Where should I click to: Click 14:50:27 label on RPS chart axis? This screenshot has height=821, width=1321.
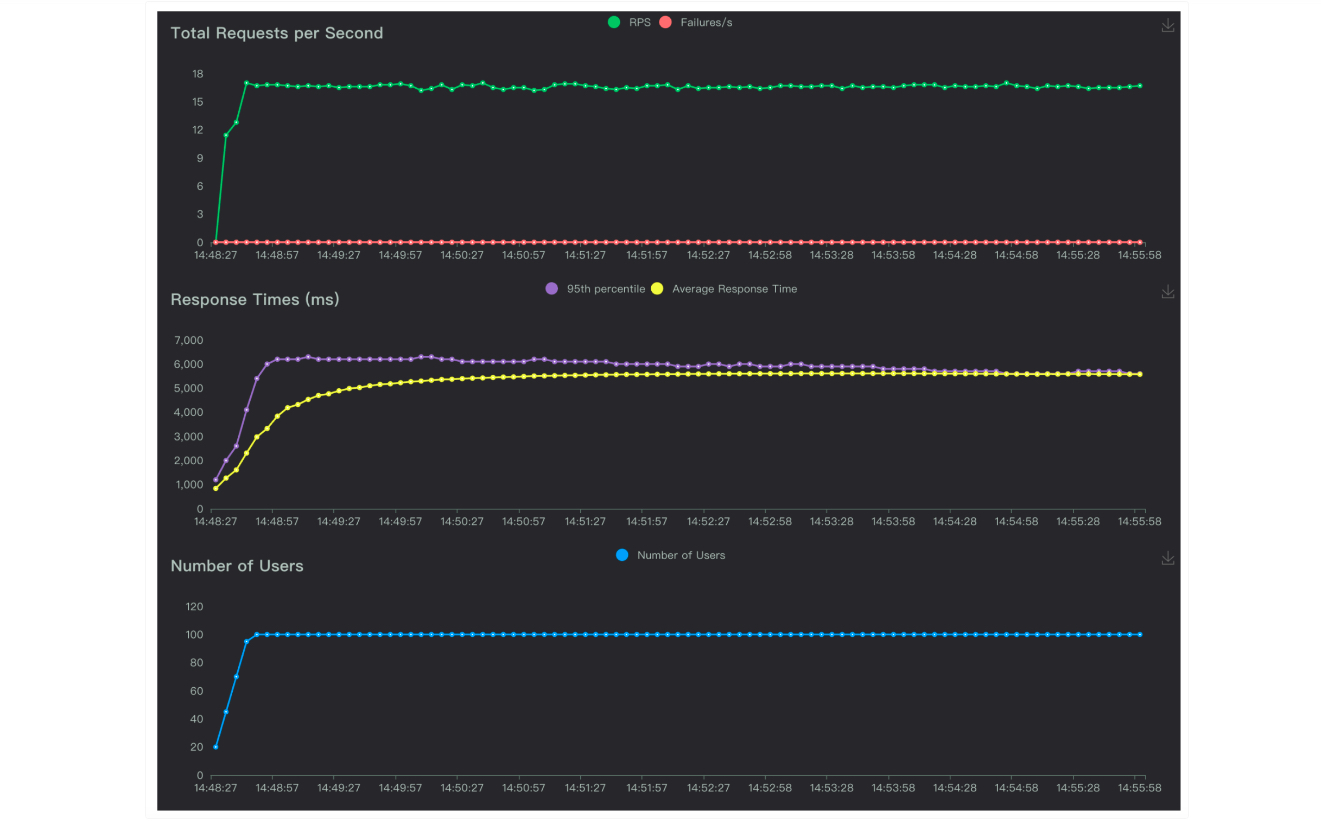[463, 255]
